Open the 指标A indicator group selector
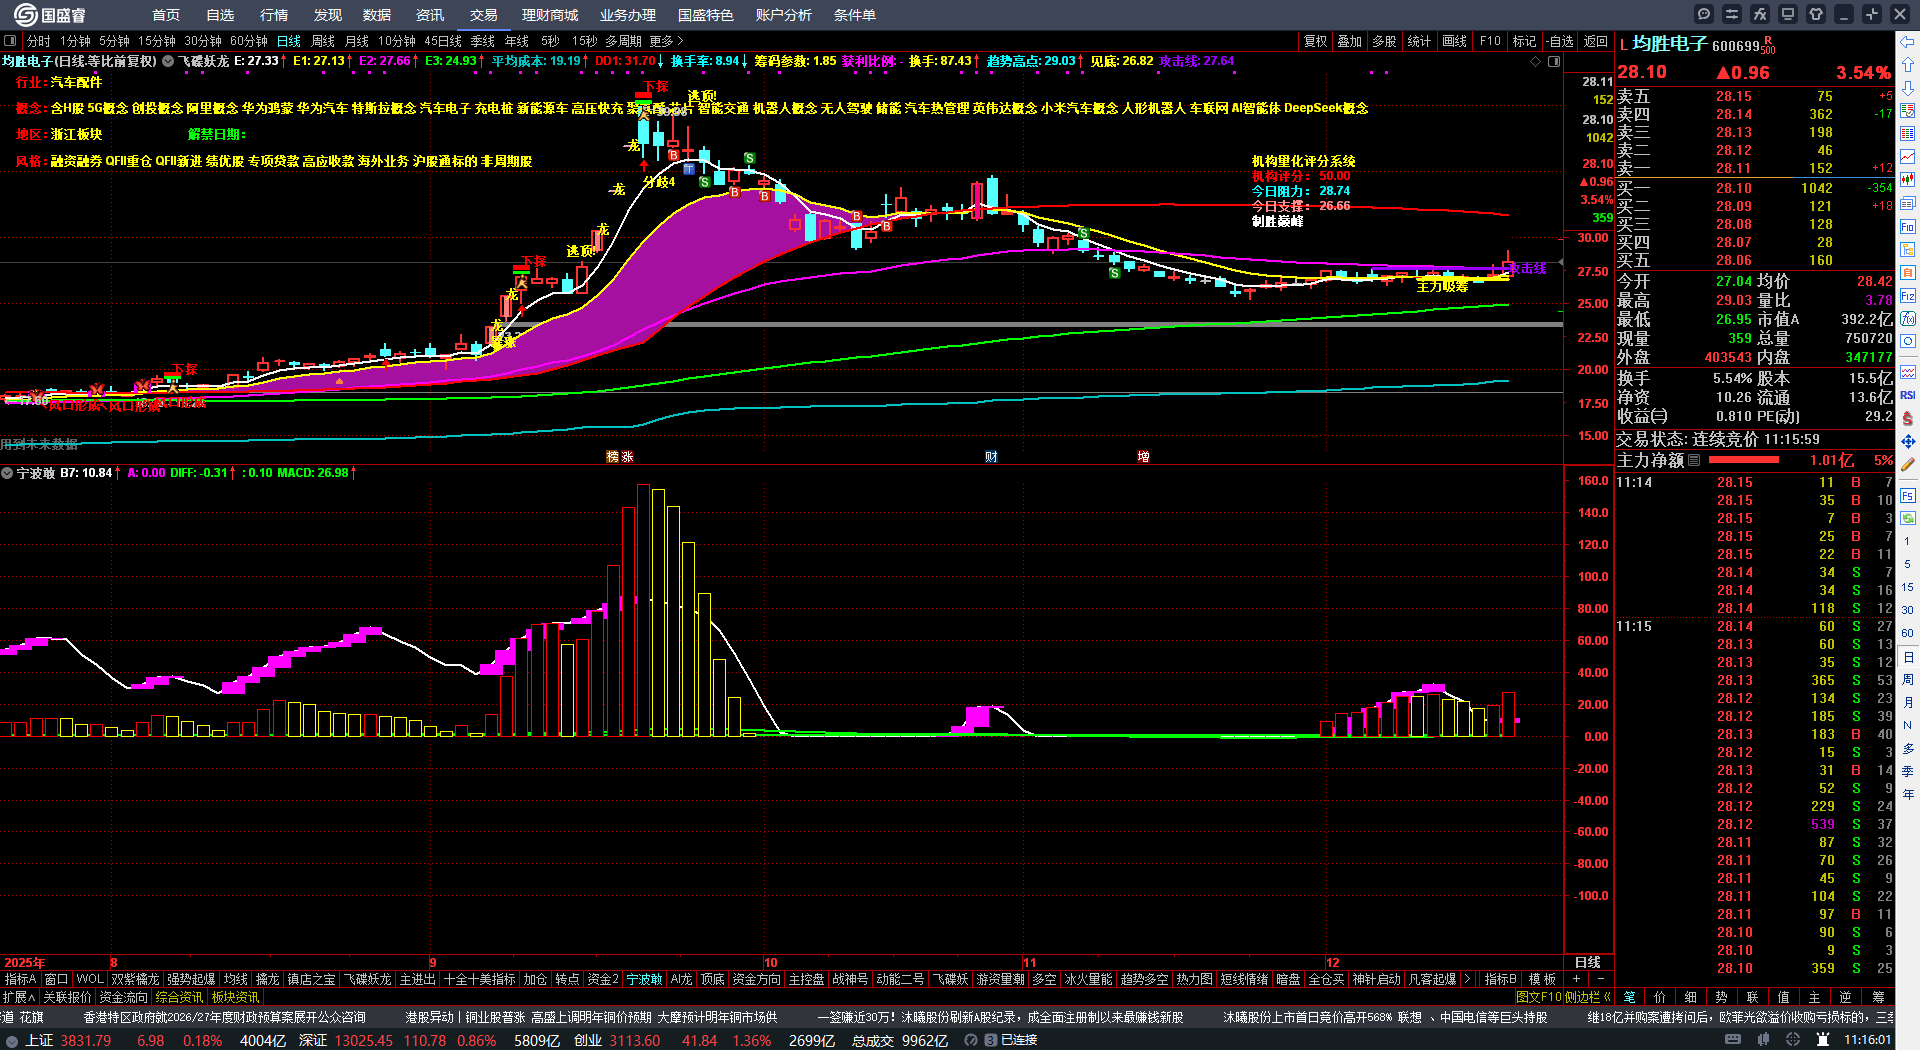 [x=21, y=979]
